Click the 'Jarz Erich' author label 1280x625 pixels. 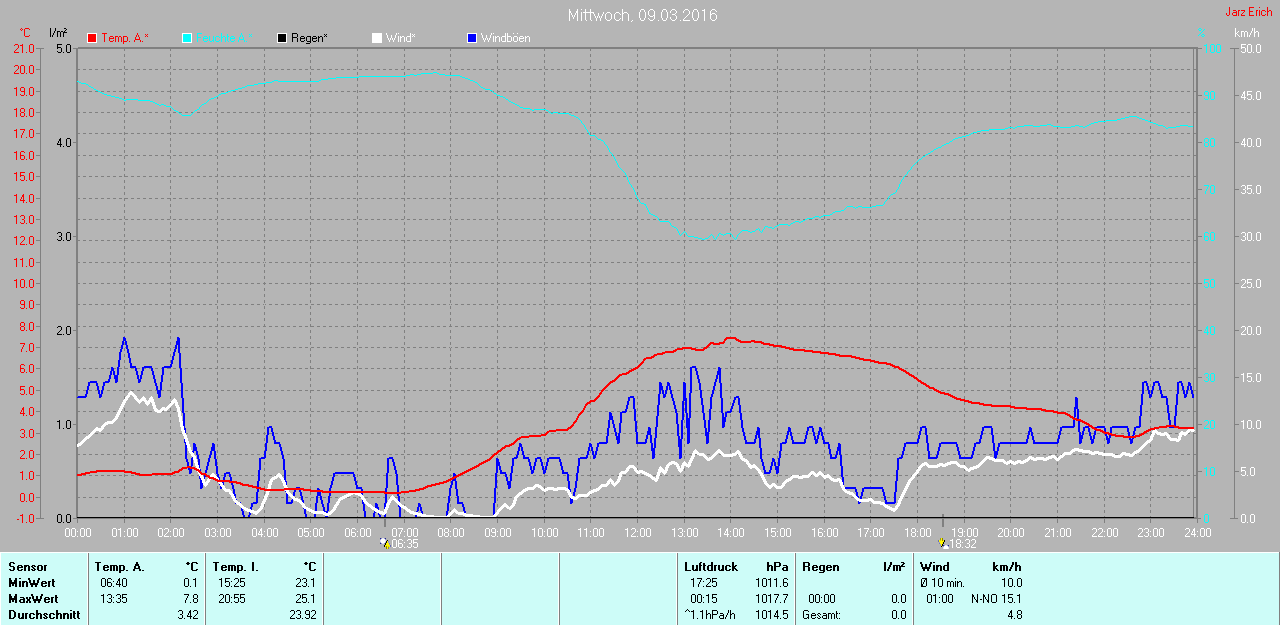1249,12
